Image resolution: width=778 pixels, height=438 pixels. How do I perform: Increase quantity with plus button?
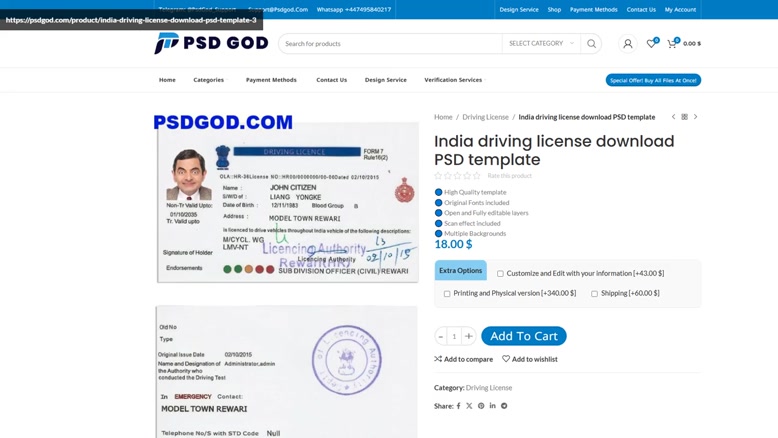[468, 336]
